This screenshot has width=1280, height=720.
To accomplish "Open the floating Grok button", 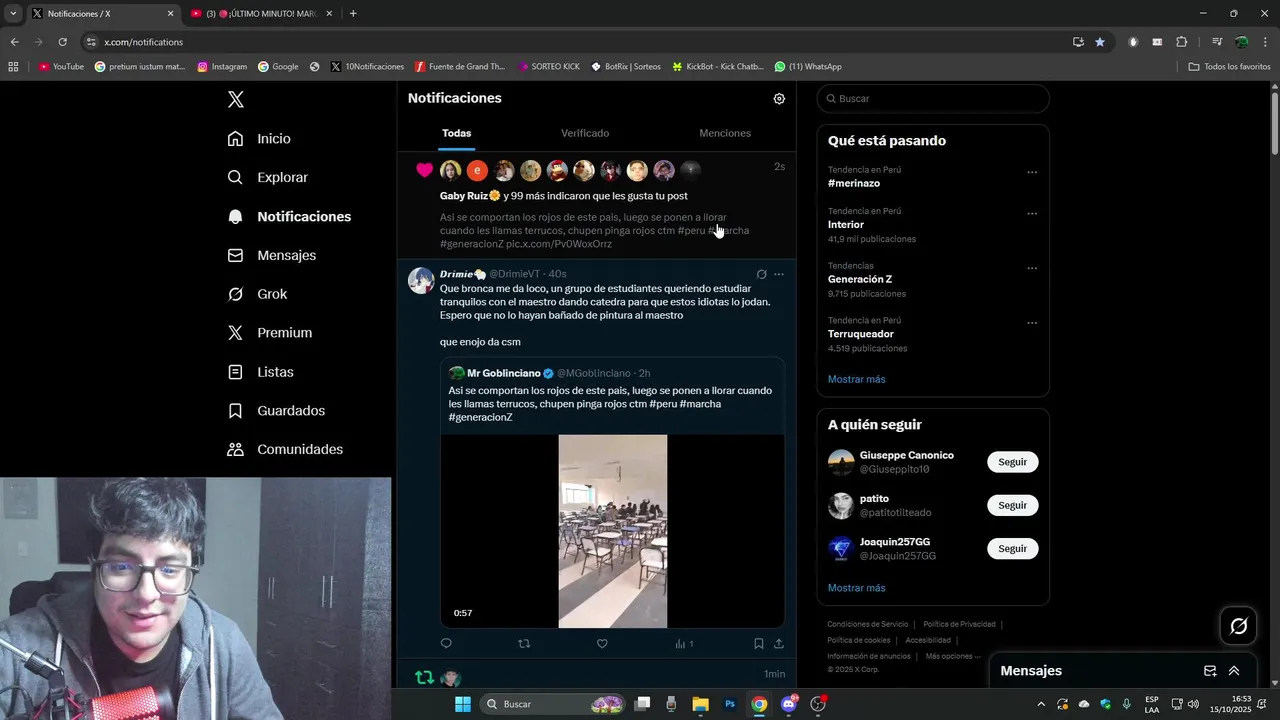I will coord(1238,626).
